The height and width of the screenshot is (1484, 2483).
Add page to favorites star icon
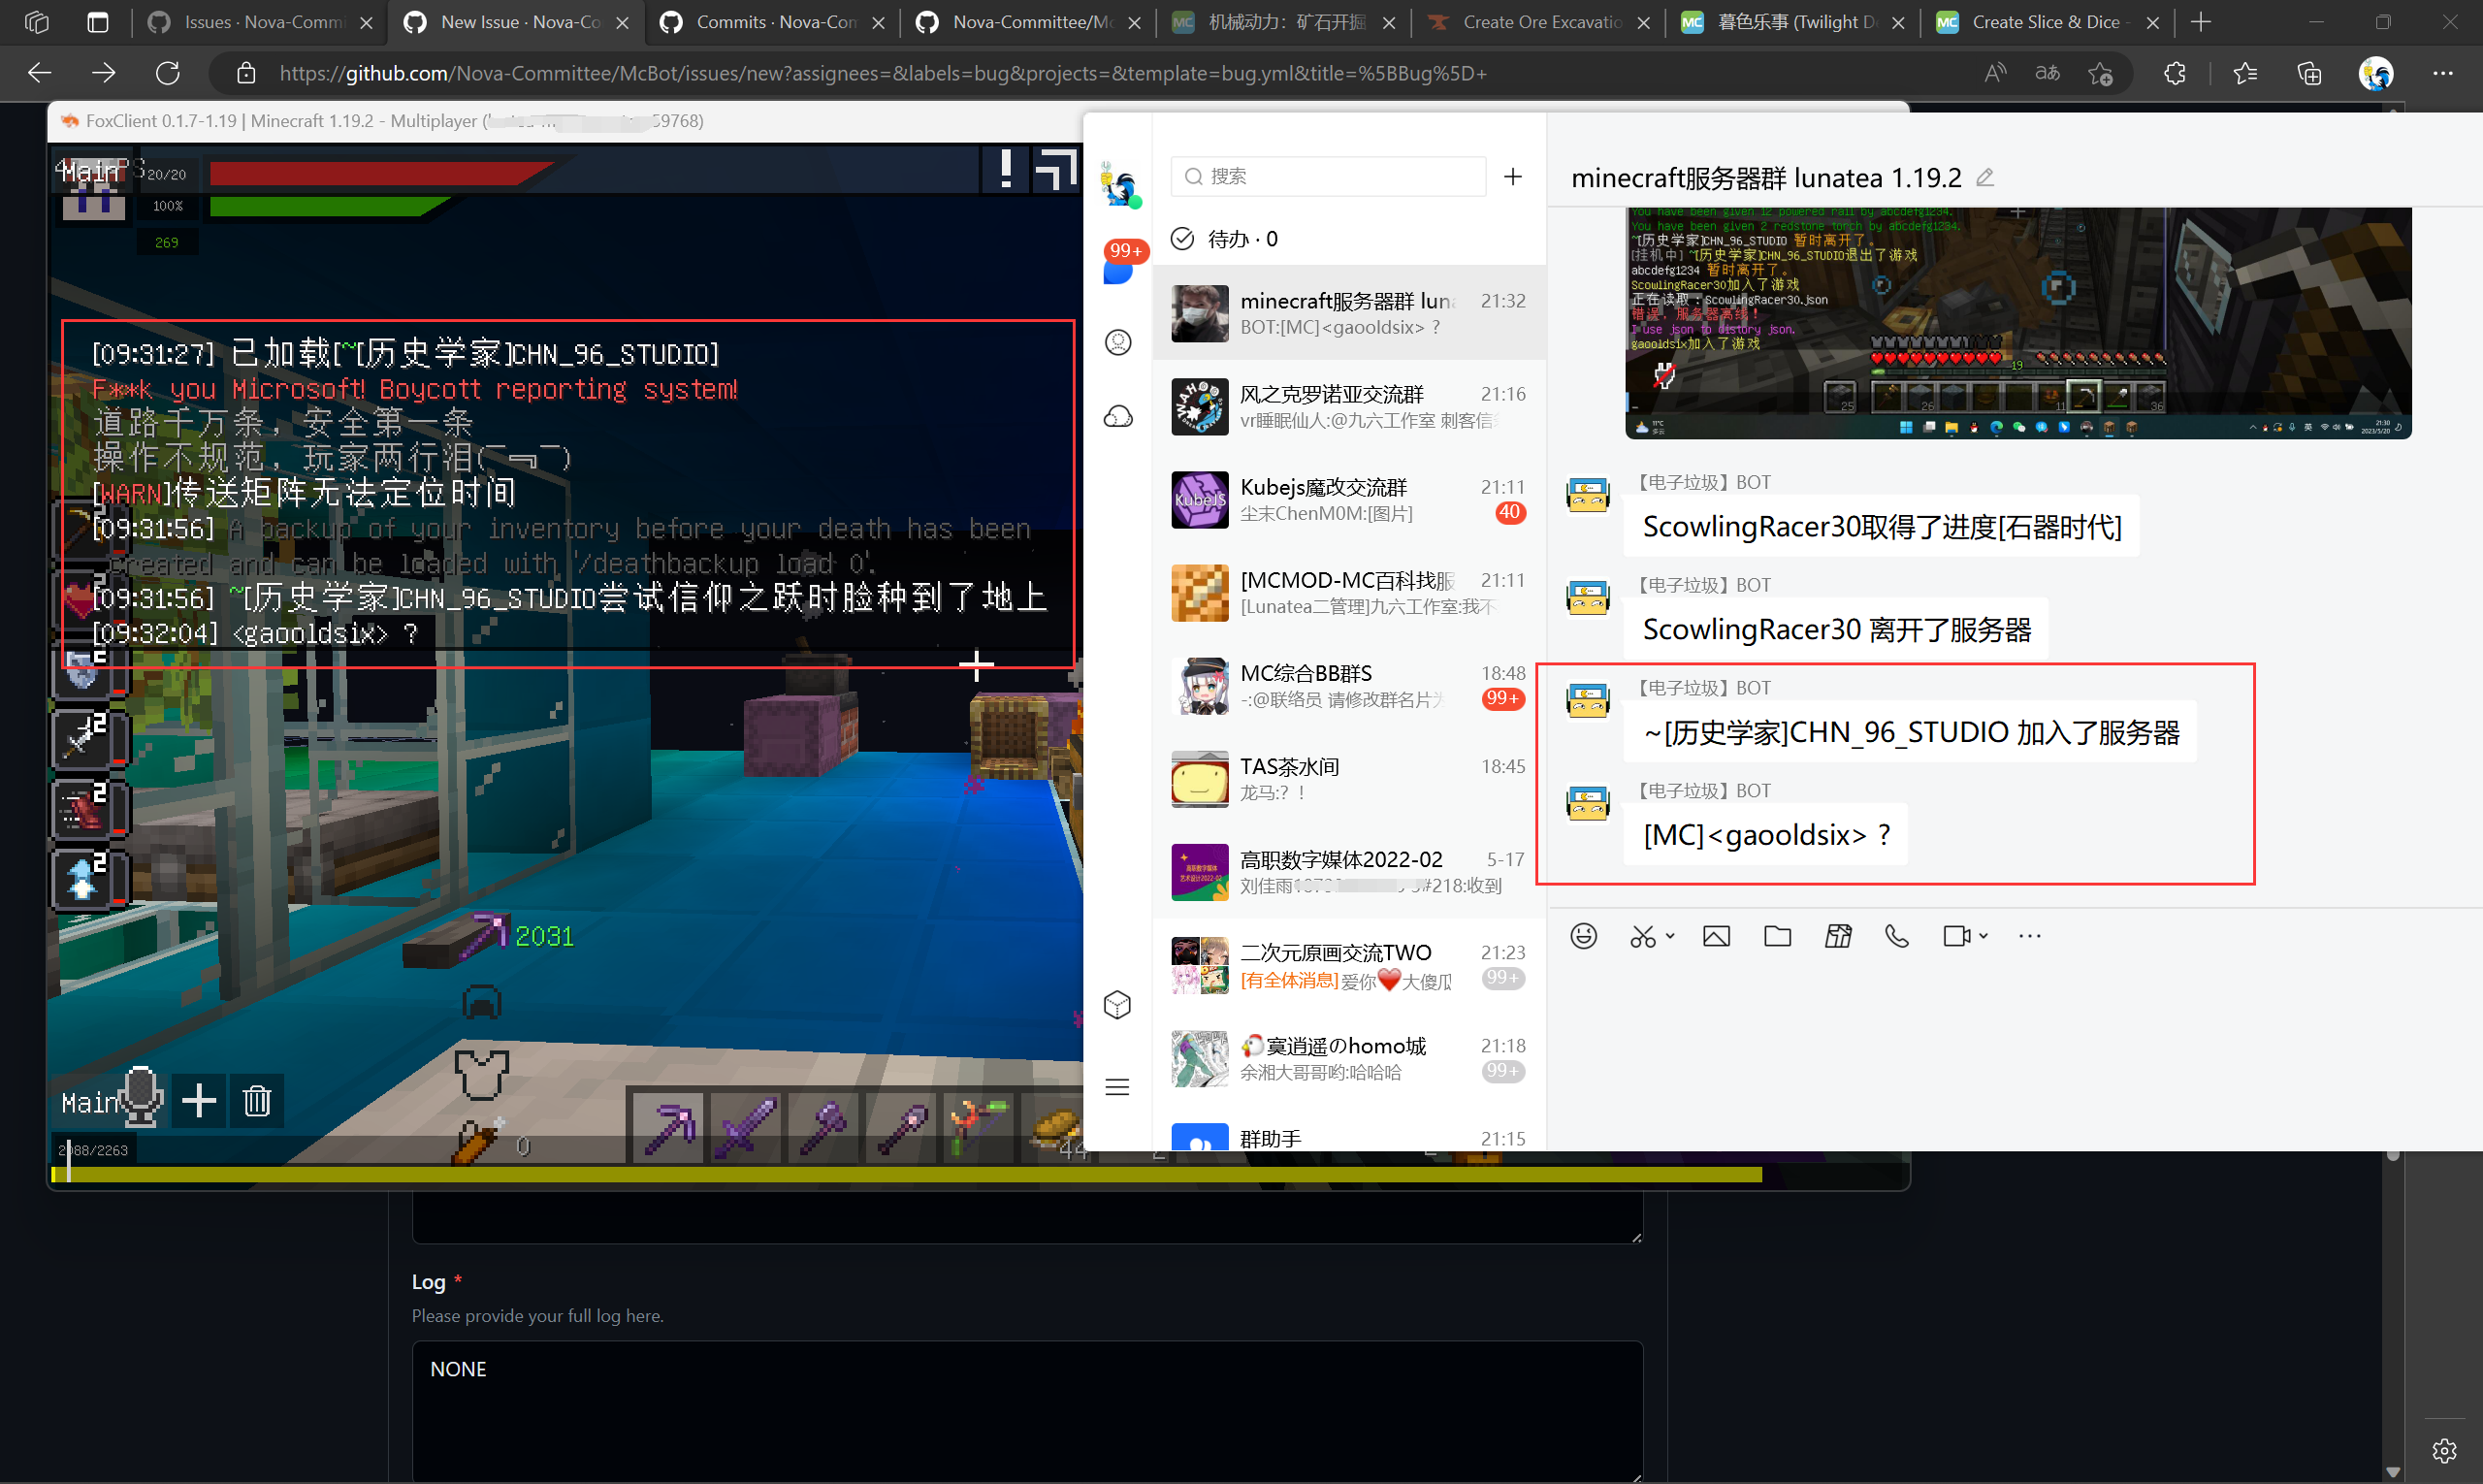[2100, 73]
